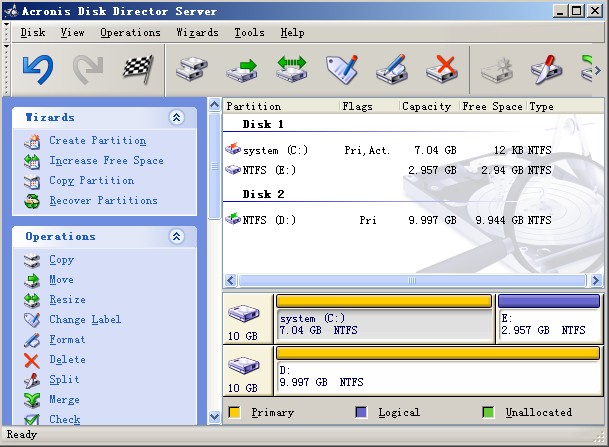Click the Capacity column header
The width and height of the screenshot is (609, 447).
(429, 106)
